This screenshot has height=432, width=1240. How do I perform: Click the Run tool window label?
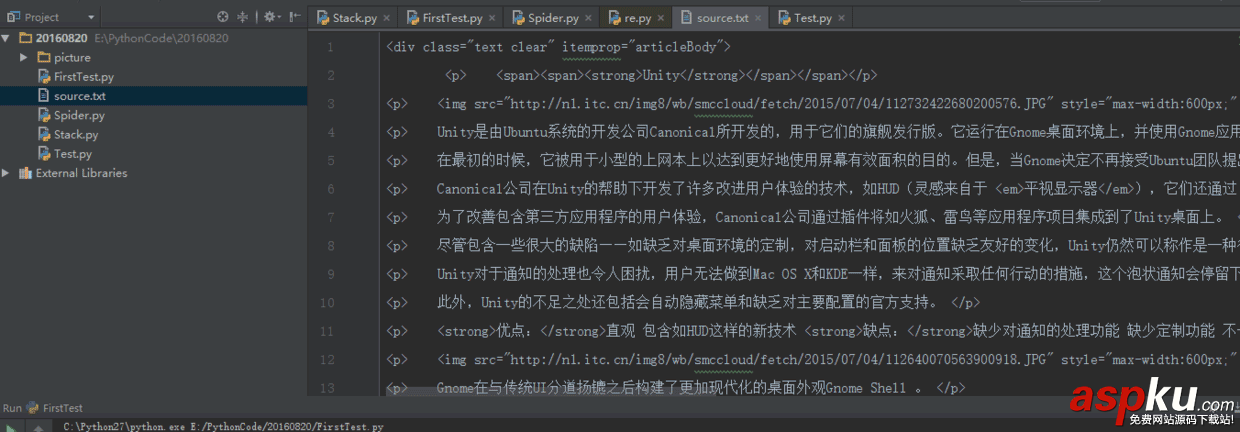coord(12,408)
